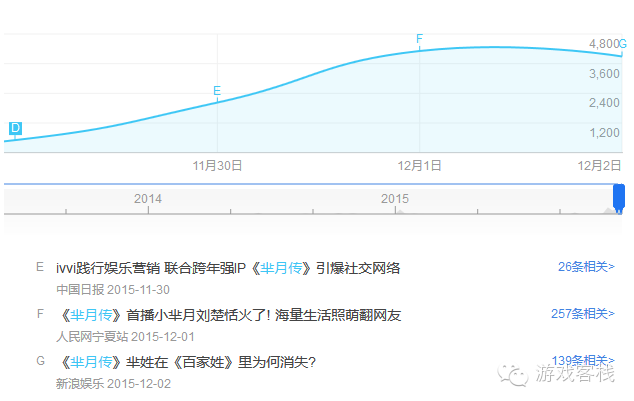Click chart marker G at right edge
Image resolution: width=634 pixels, height=401 pixels.
click(x=623, y=43)
